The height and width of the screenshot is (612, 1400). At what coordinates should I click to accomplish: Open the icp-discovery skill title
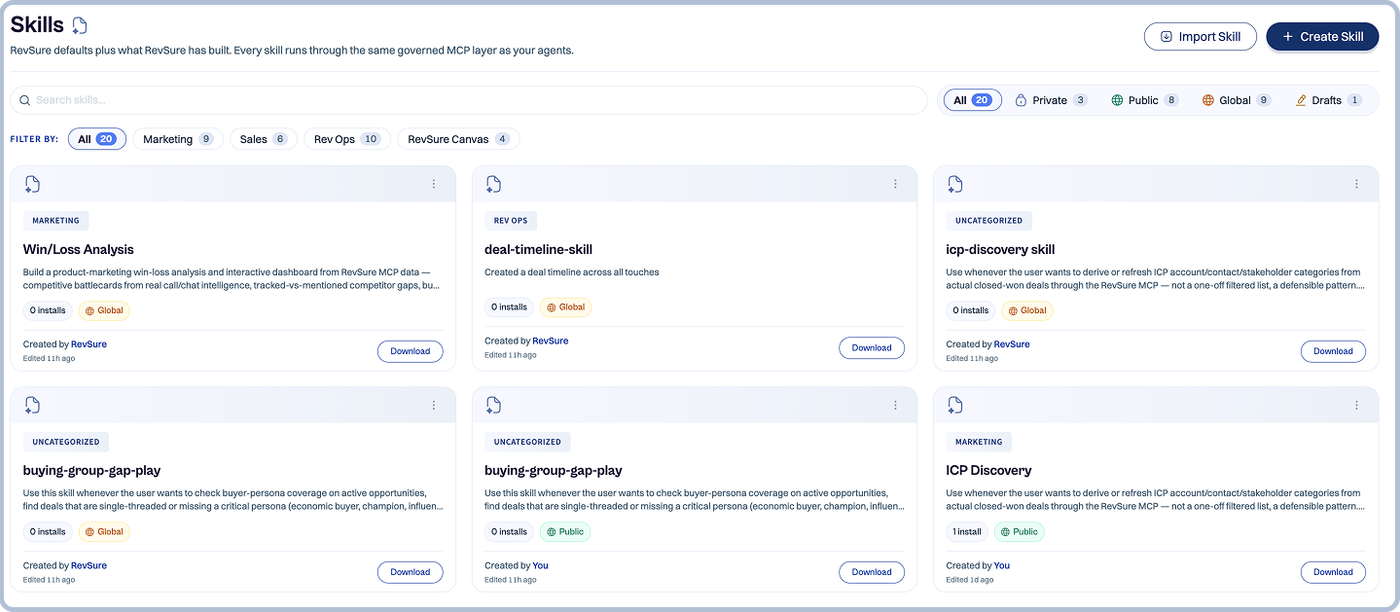1000,249
